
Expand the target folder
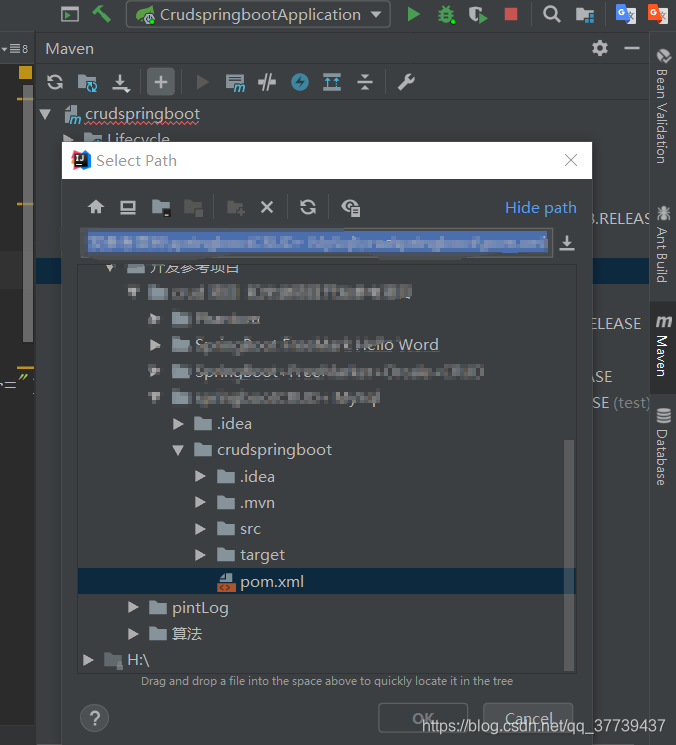point(200,555)
